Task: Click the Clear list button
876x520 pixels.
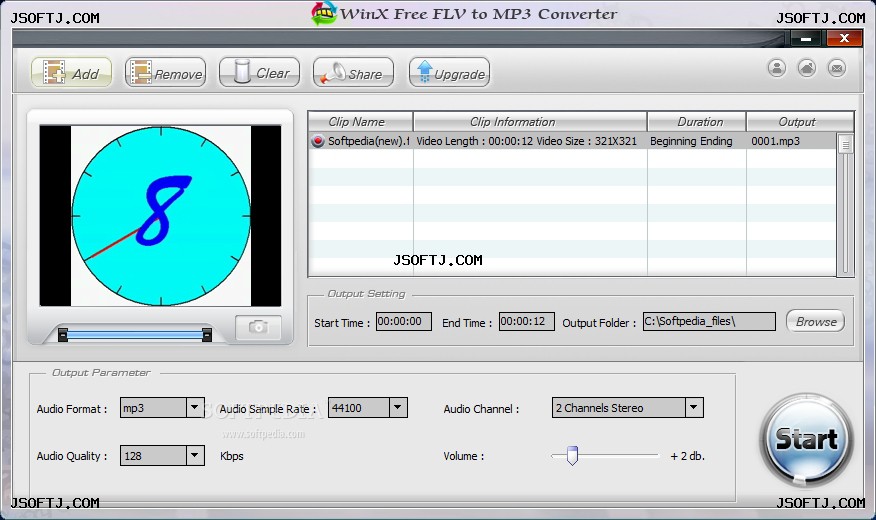Action: pyautogui.click(x=259, y=73)
